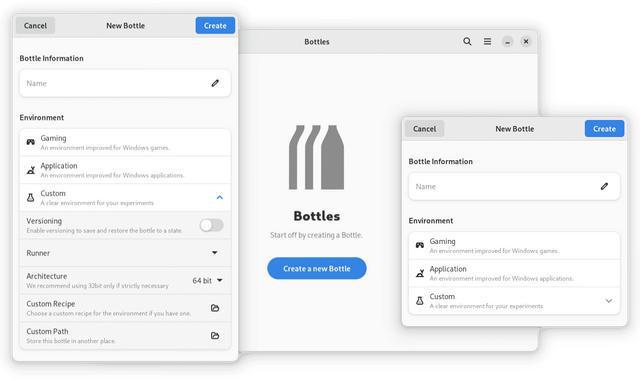Click Application icon in left dialog
The height and width of the screenshot is (381, 640).
tap(31, 170)
